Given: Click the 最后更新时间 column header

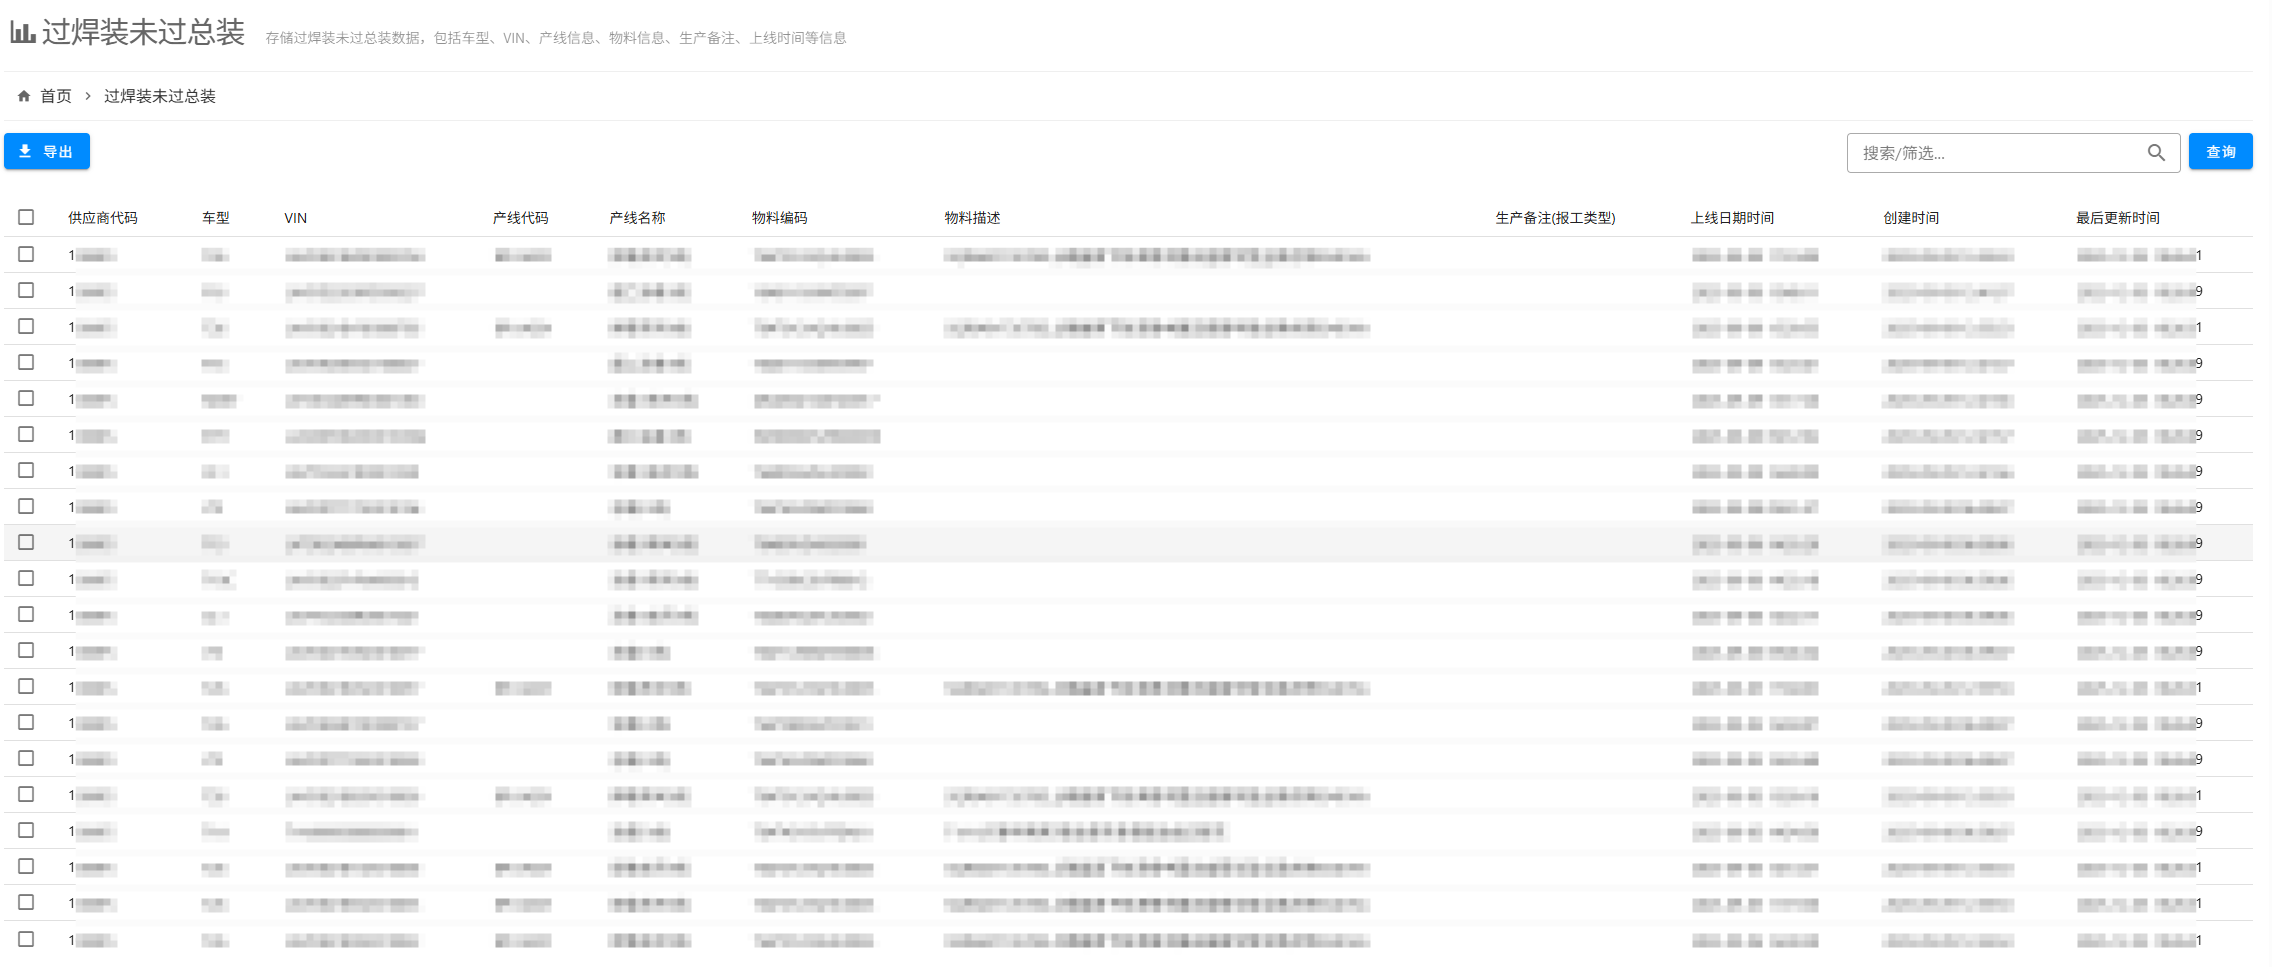Looking at the screenshot, I should point(2117,218).
